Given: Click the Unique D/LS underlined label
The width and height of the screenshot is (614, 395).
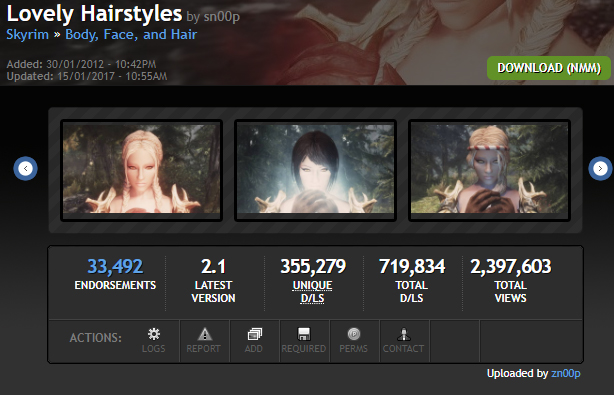Looking at the screenshot, I should [312, 292].
